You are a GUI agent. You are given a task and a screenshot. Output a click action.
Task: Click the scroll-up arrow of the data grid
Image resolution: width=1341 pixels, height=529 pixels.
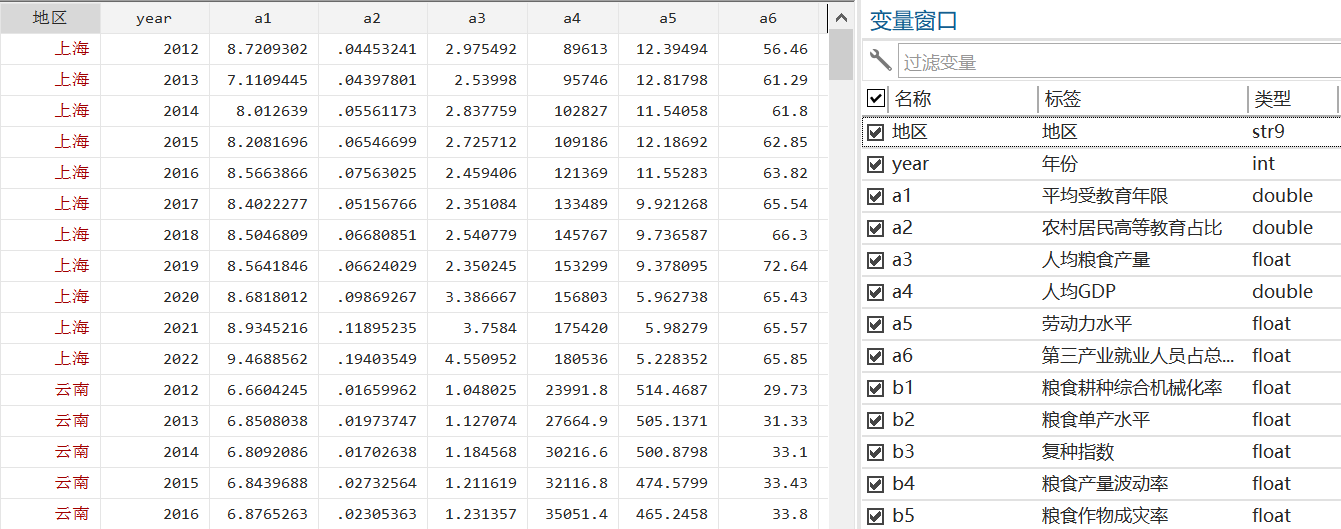coord(840,17)
